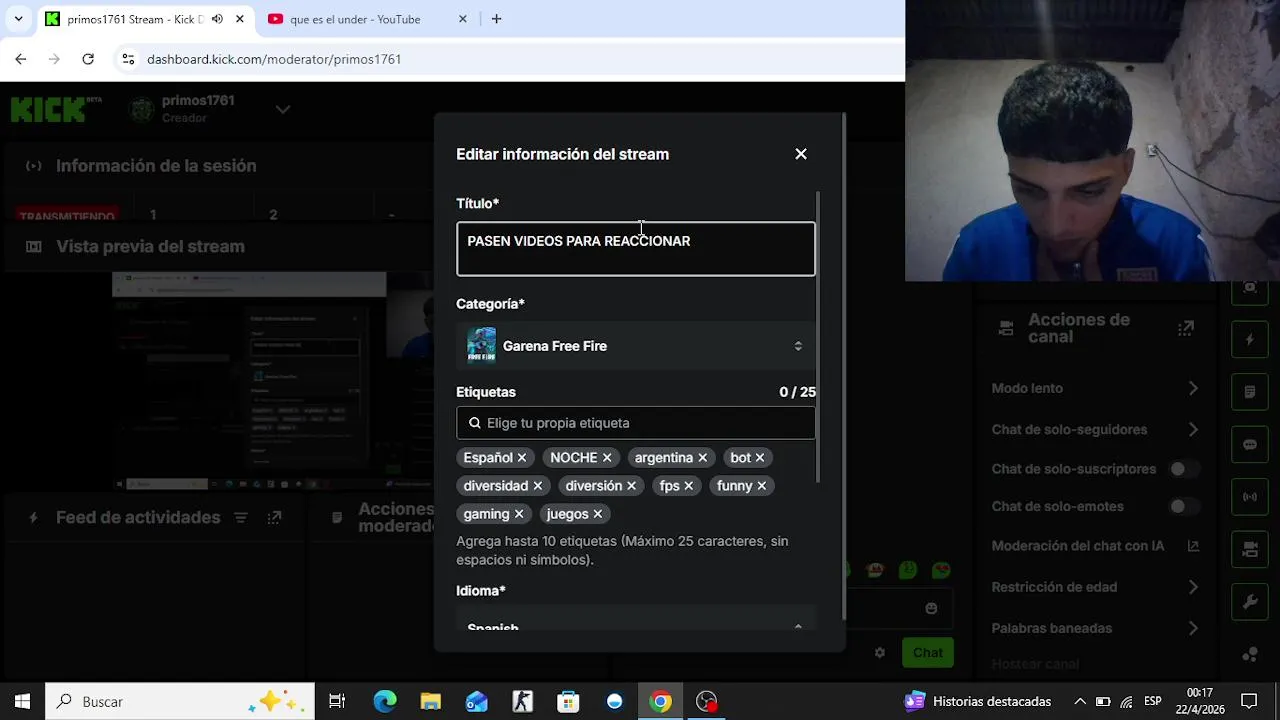This screenshot has height=720, width=1280.
Task: Click the Garena Free Fire category thumbnail
Action: click(x=481, y=346)
